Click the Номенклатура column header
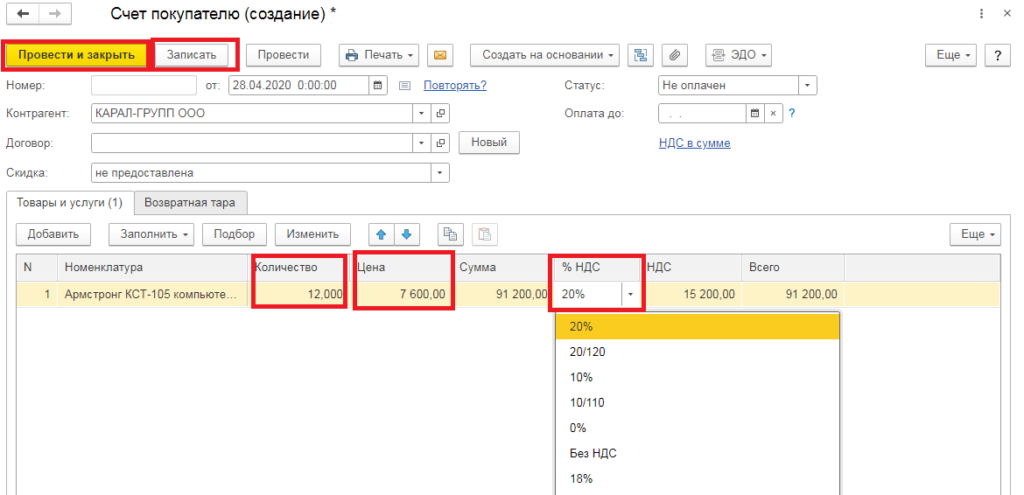 (x=153, y=268)
